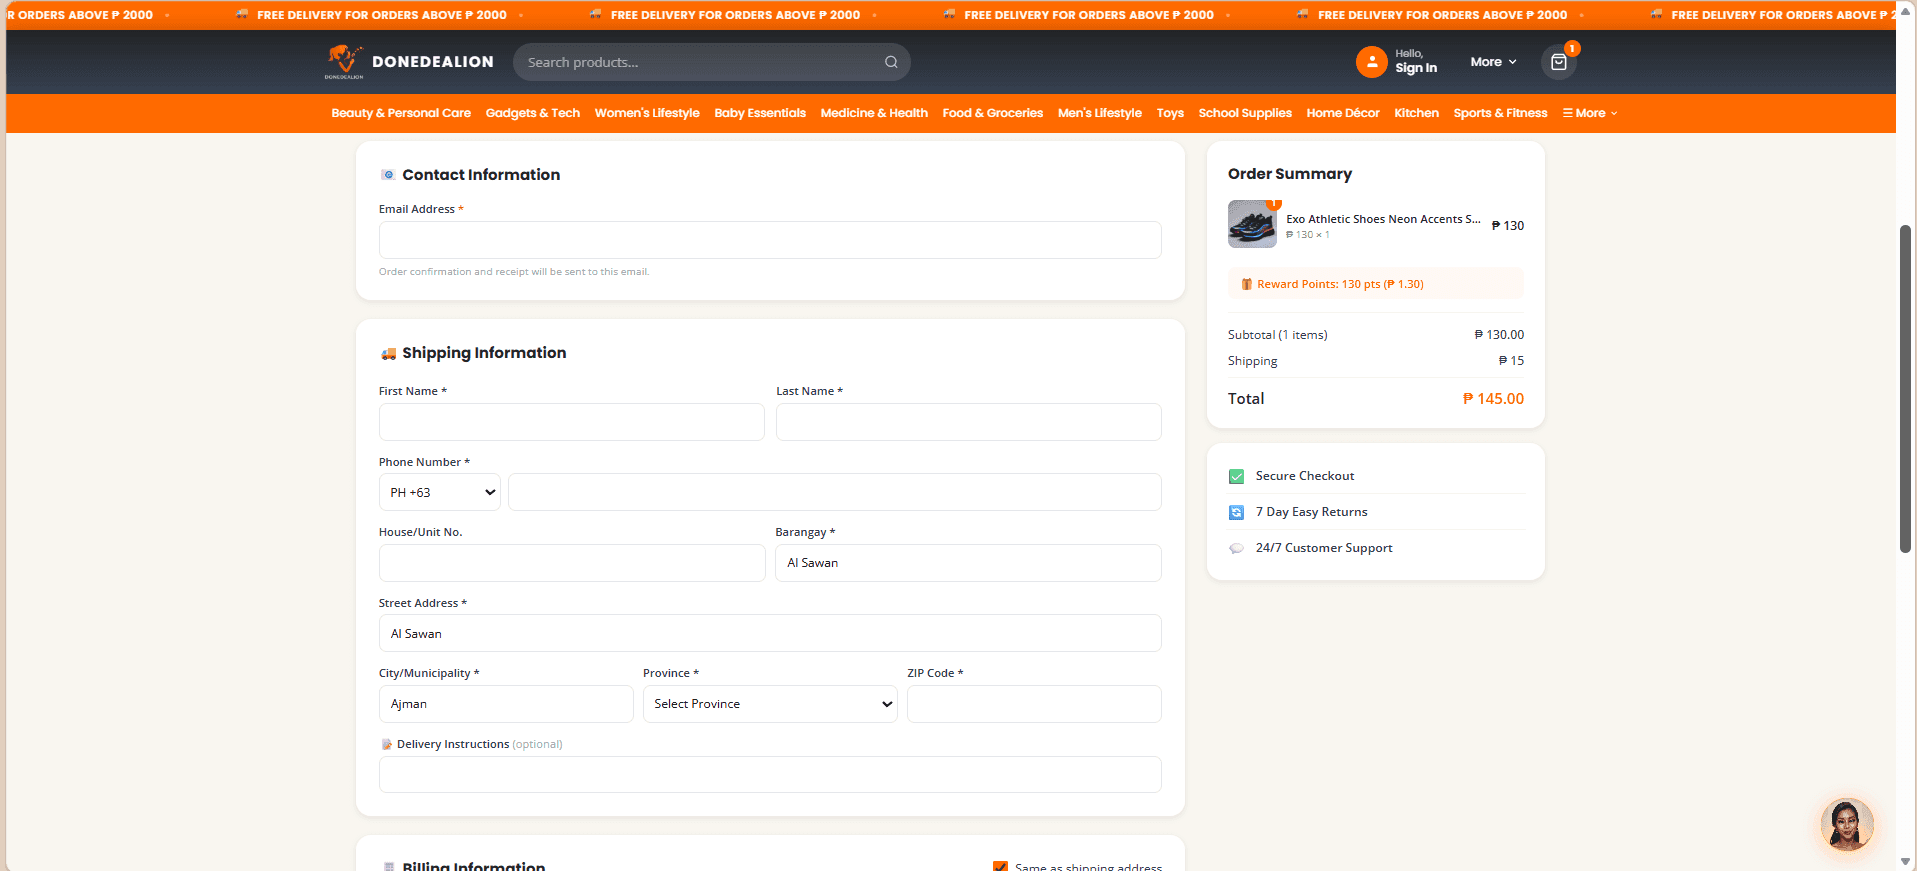Open Gadgets & Tech category
Viewport: 1917px width, 871px height.
point(533,113)
